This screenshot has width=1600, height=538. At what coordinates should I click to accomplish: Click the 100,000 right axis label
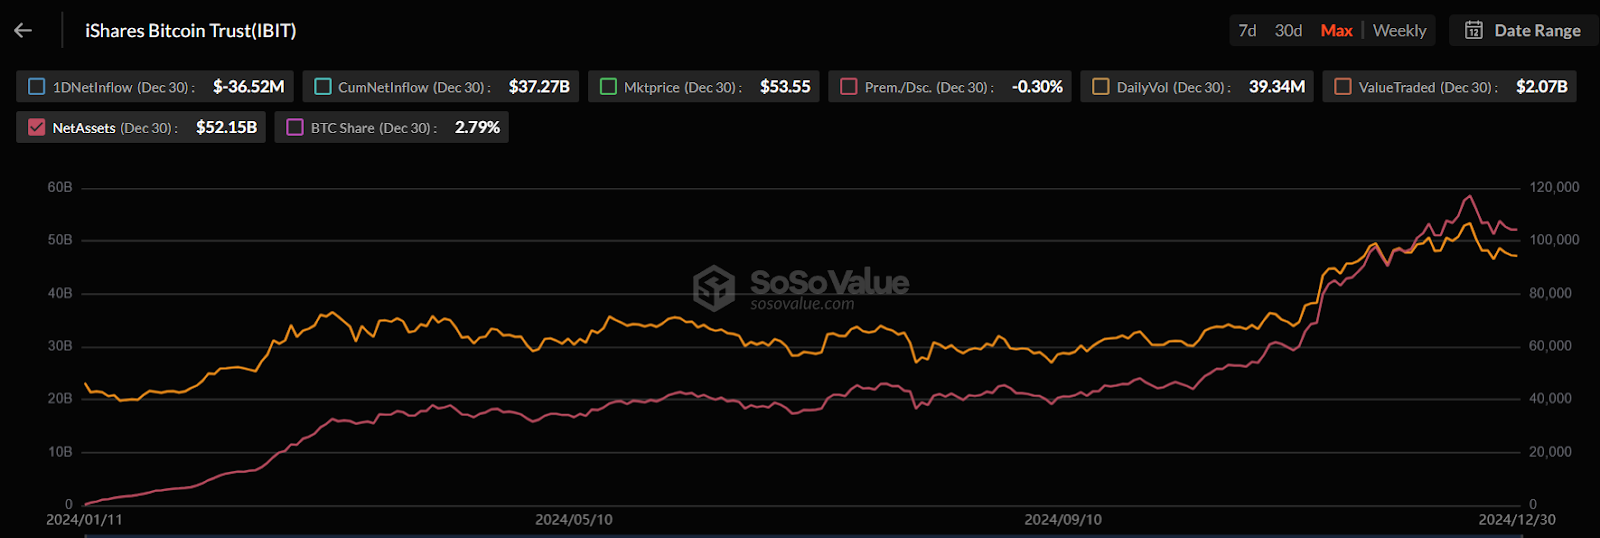[1554, 240]
